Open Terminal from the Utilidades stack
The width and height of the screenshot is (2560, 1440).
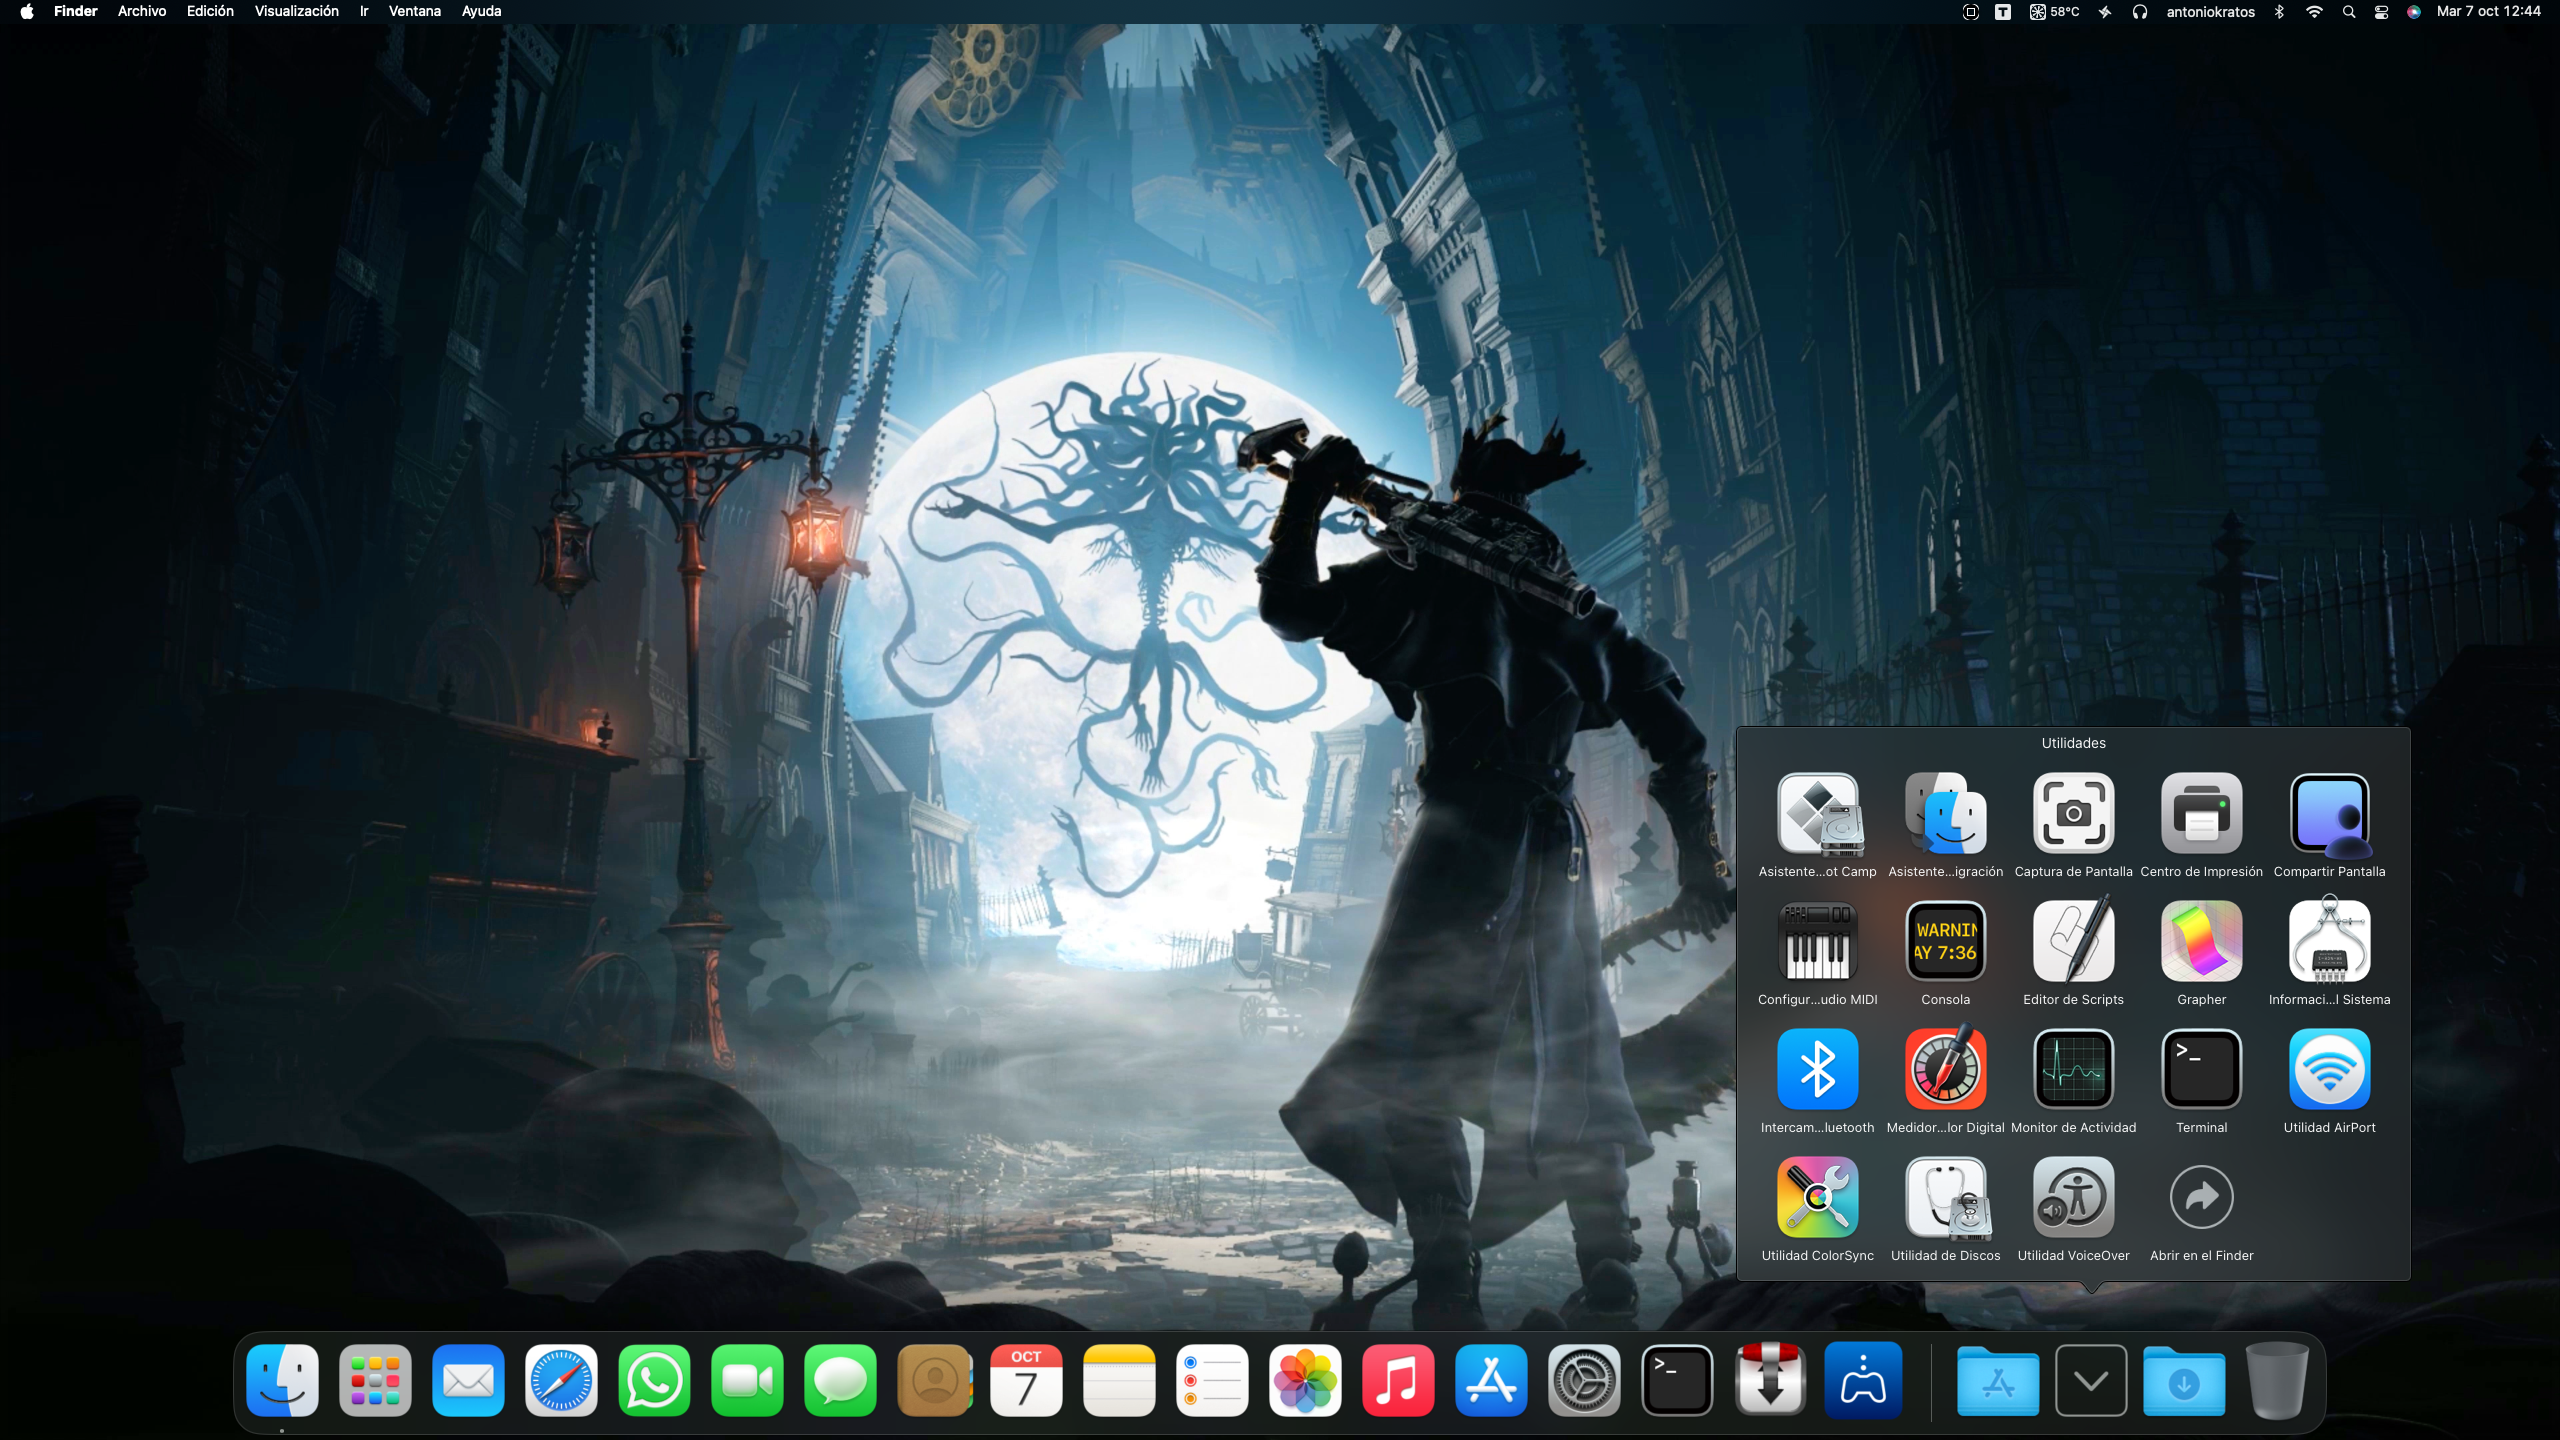pos(2201,1070)
